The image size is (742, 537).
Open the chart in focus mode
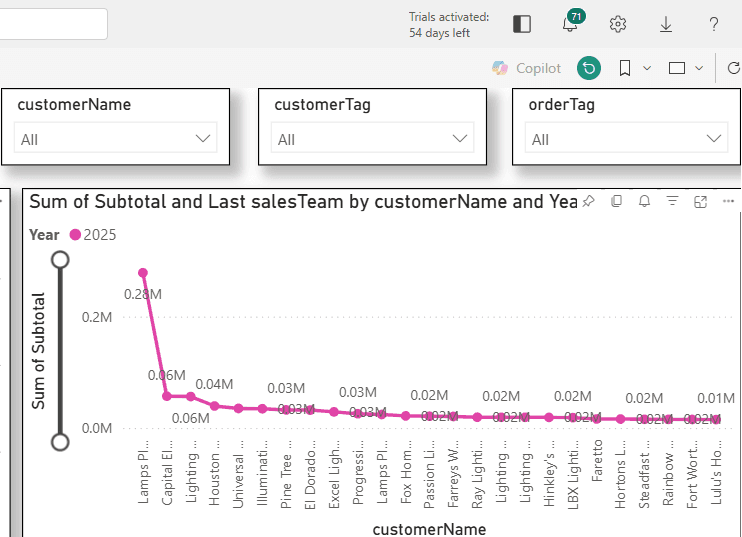(x=700, y=202)
